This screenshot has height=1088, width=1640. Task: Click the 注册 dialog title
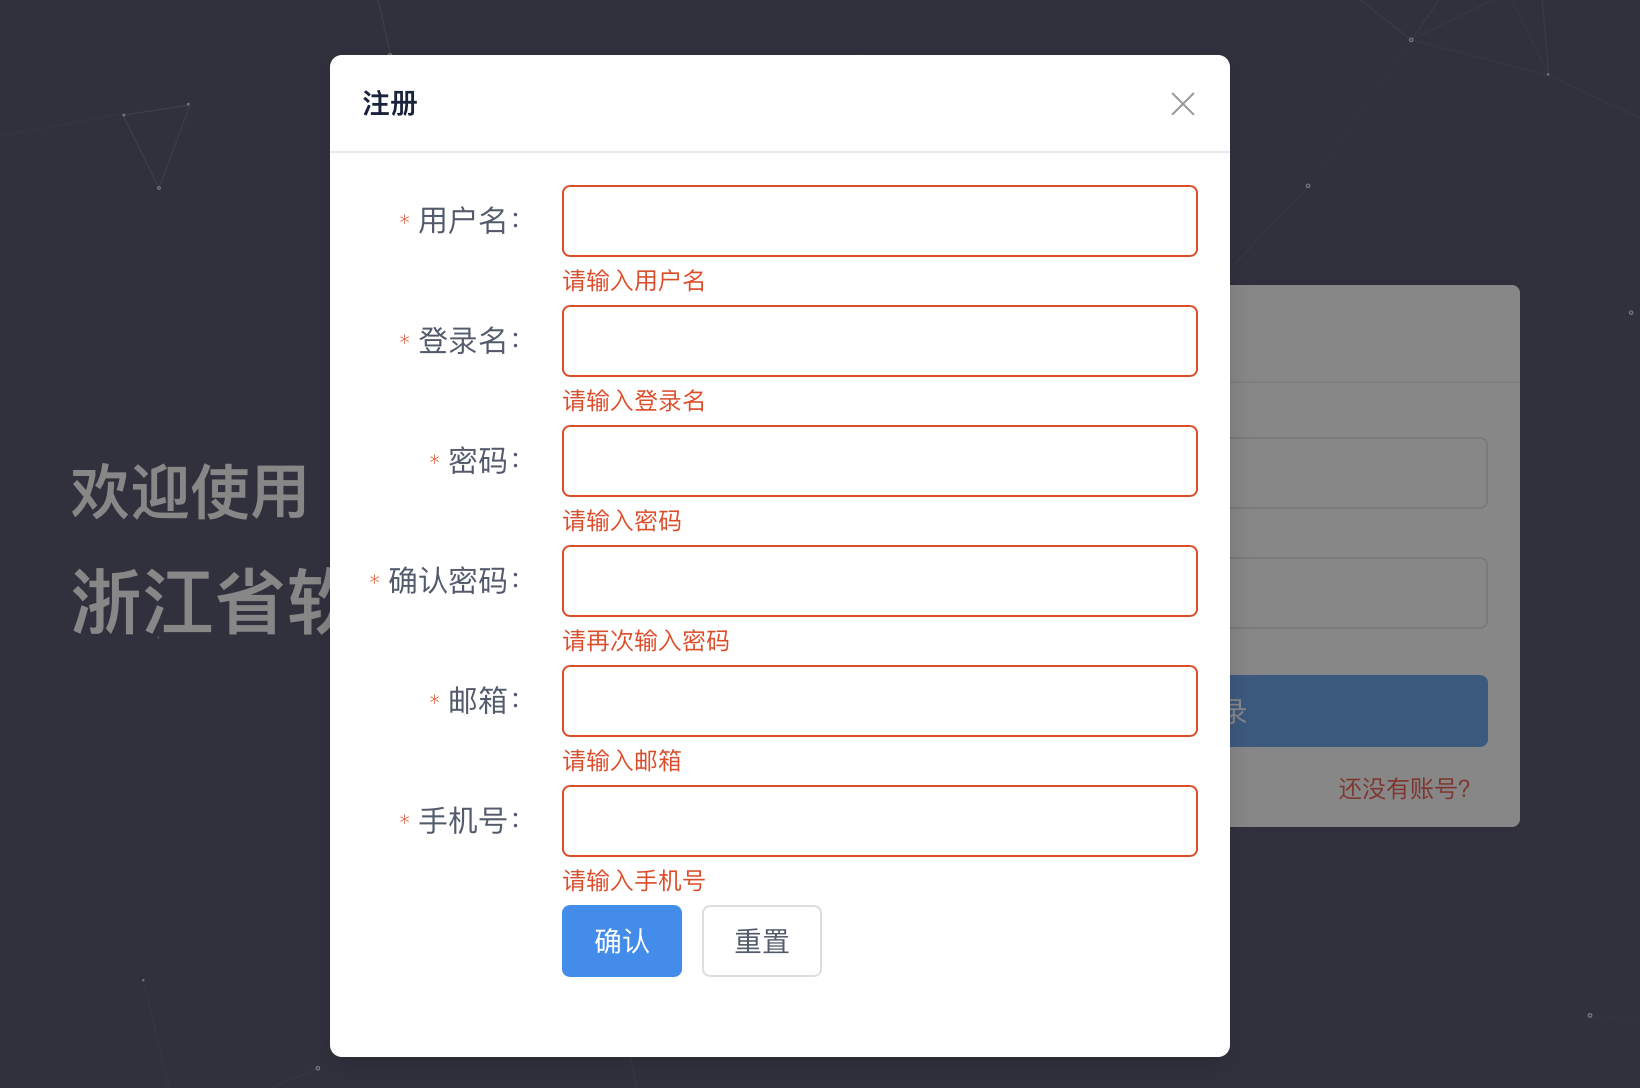[x=390, y=104]
